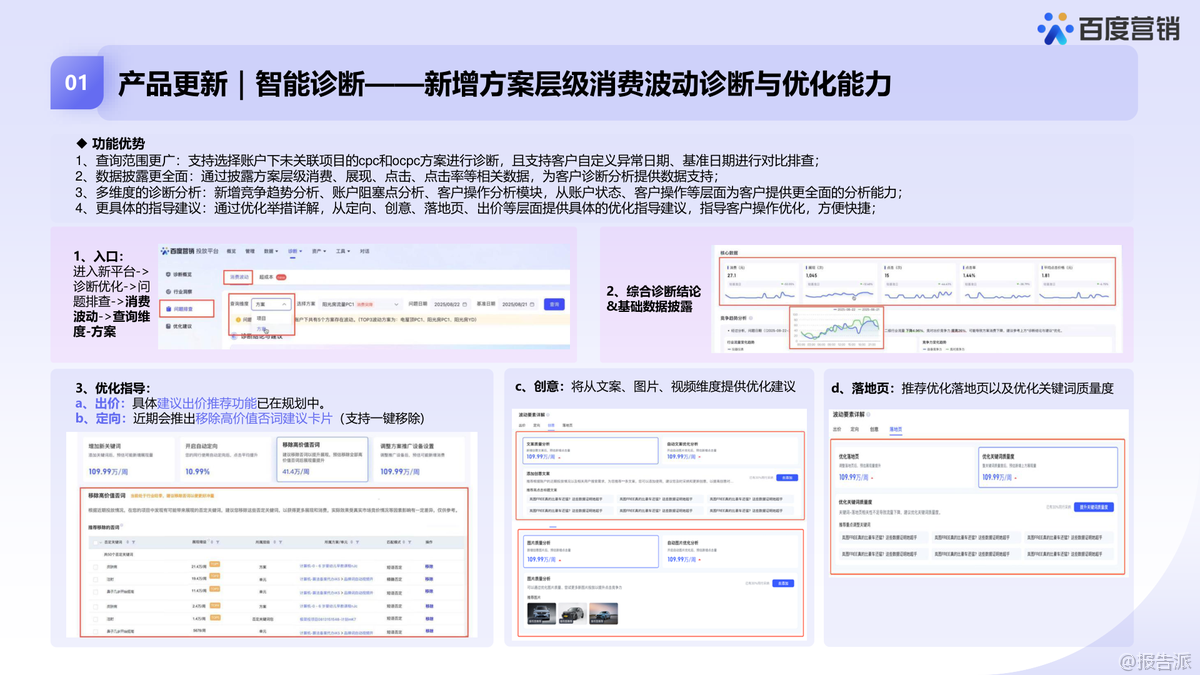Open the 诊断 menu in top navigation
The width and height of the screenshot is (1200, 675).
pyautogui.click(x=294, y=251)
